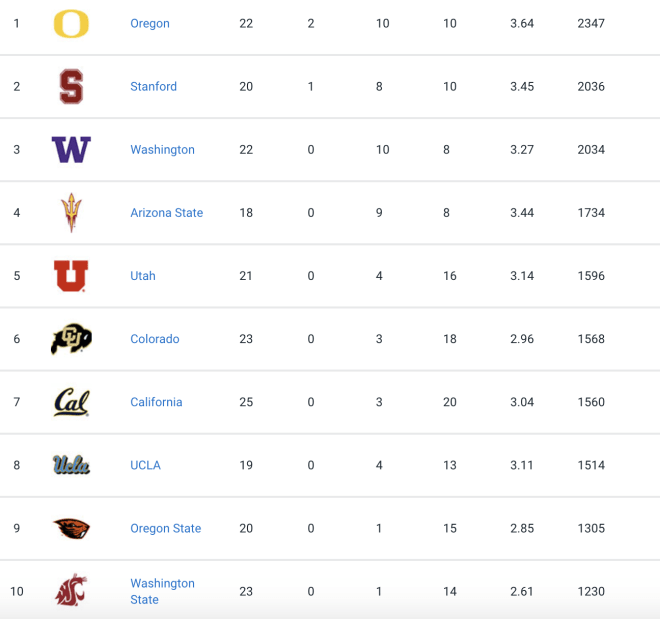Screen dimensions: 660x619
Task: Click the Oregon State beaver logo
Action: pos(71,528)
